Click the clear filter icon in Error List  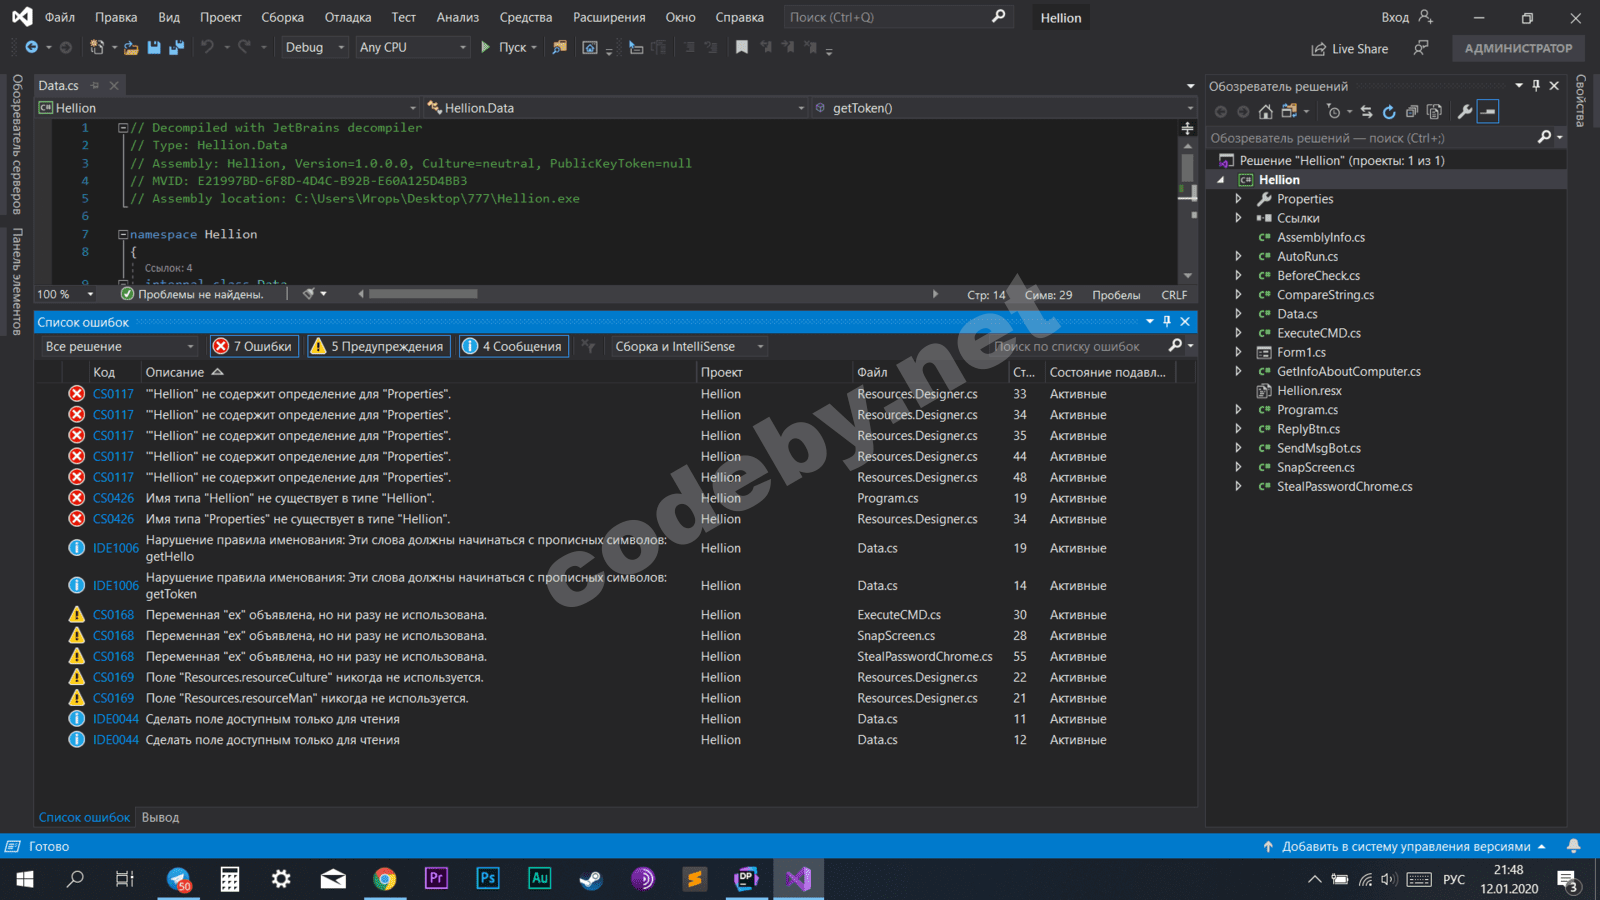point(589,346)
